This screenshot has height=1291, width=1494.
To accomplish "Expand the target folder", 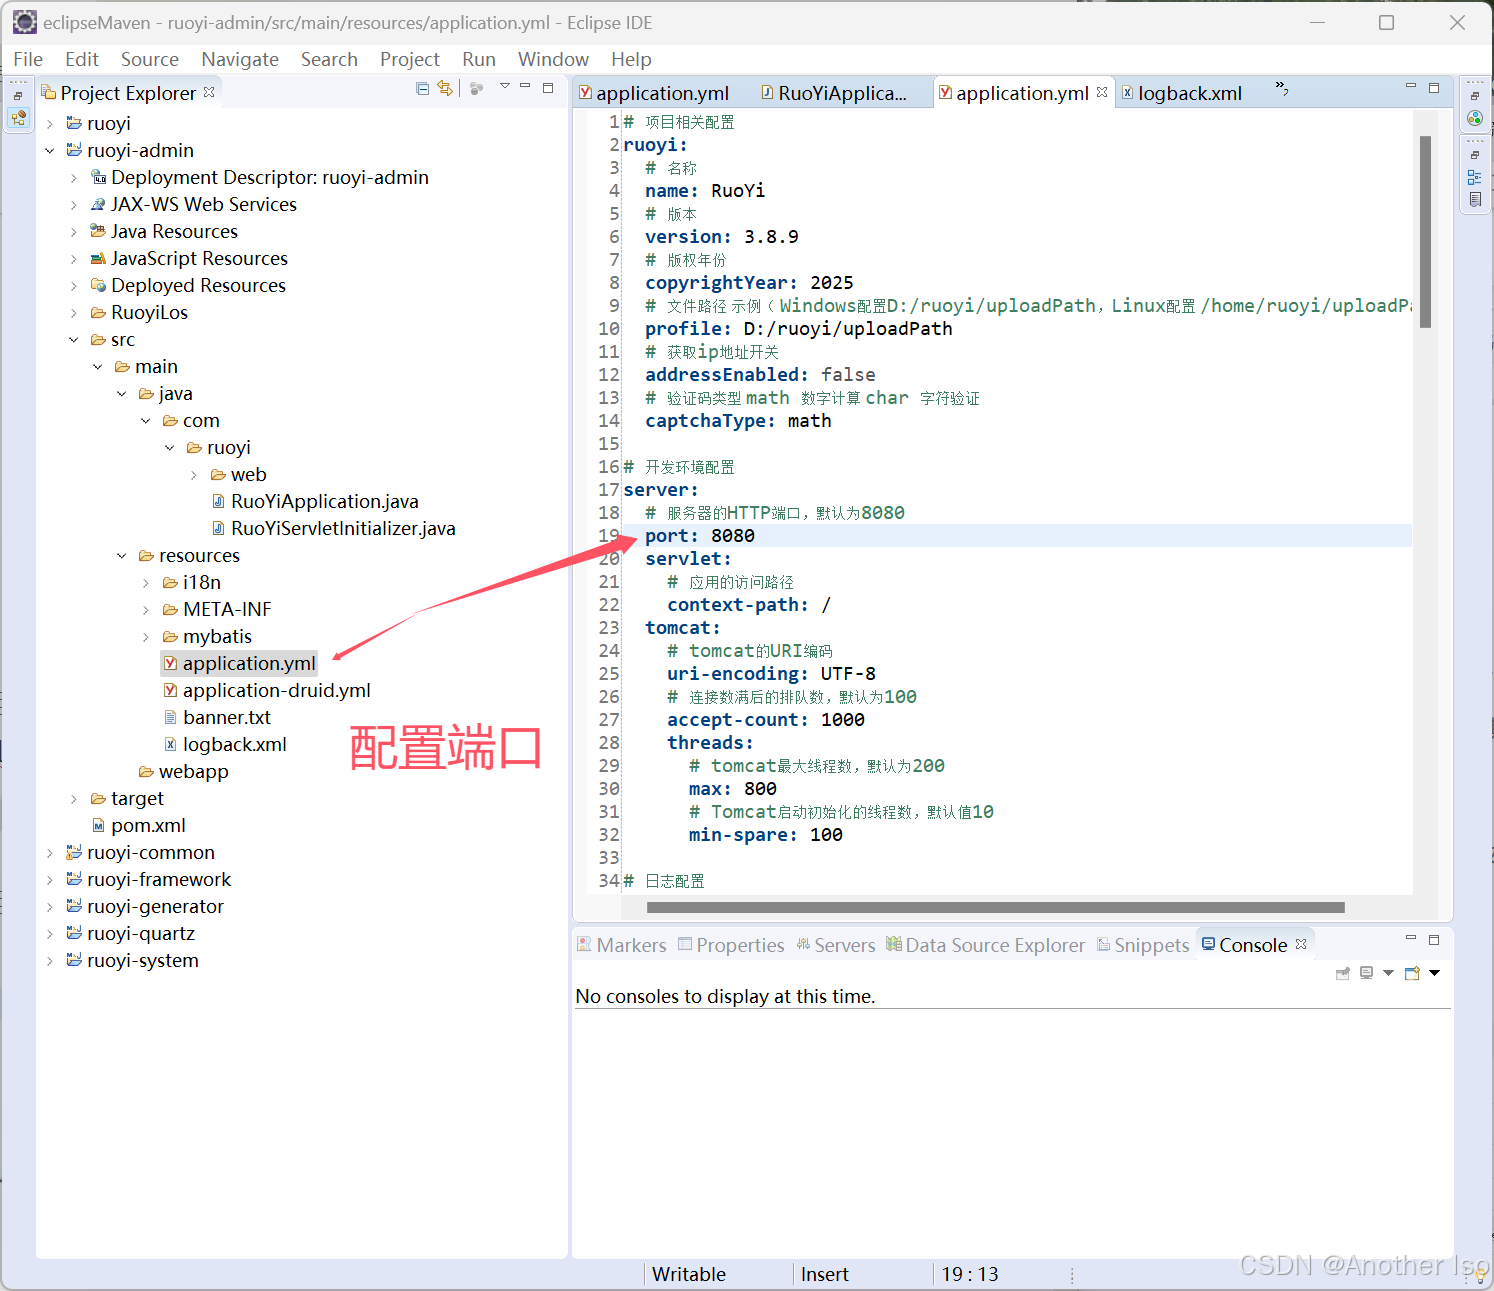I will (x=74, y=799).
